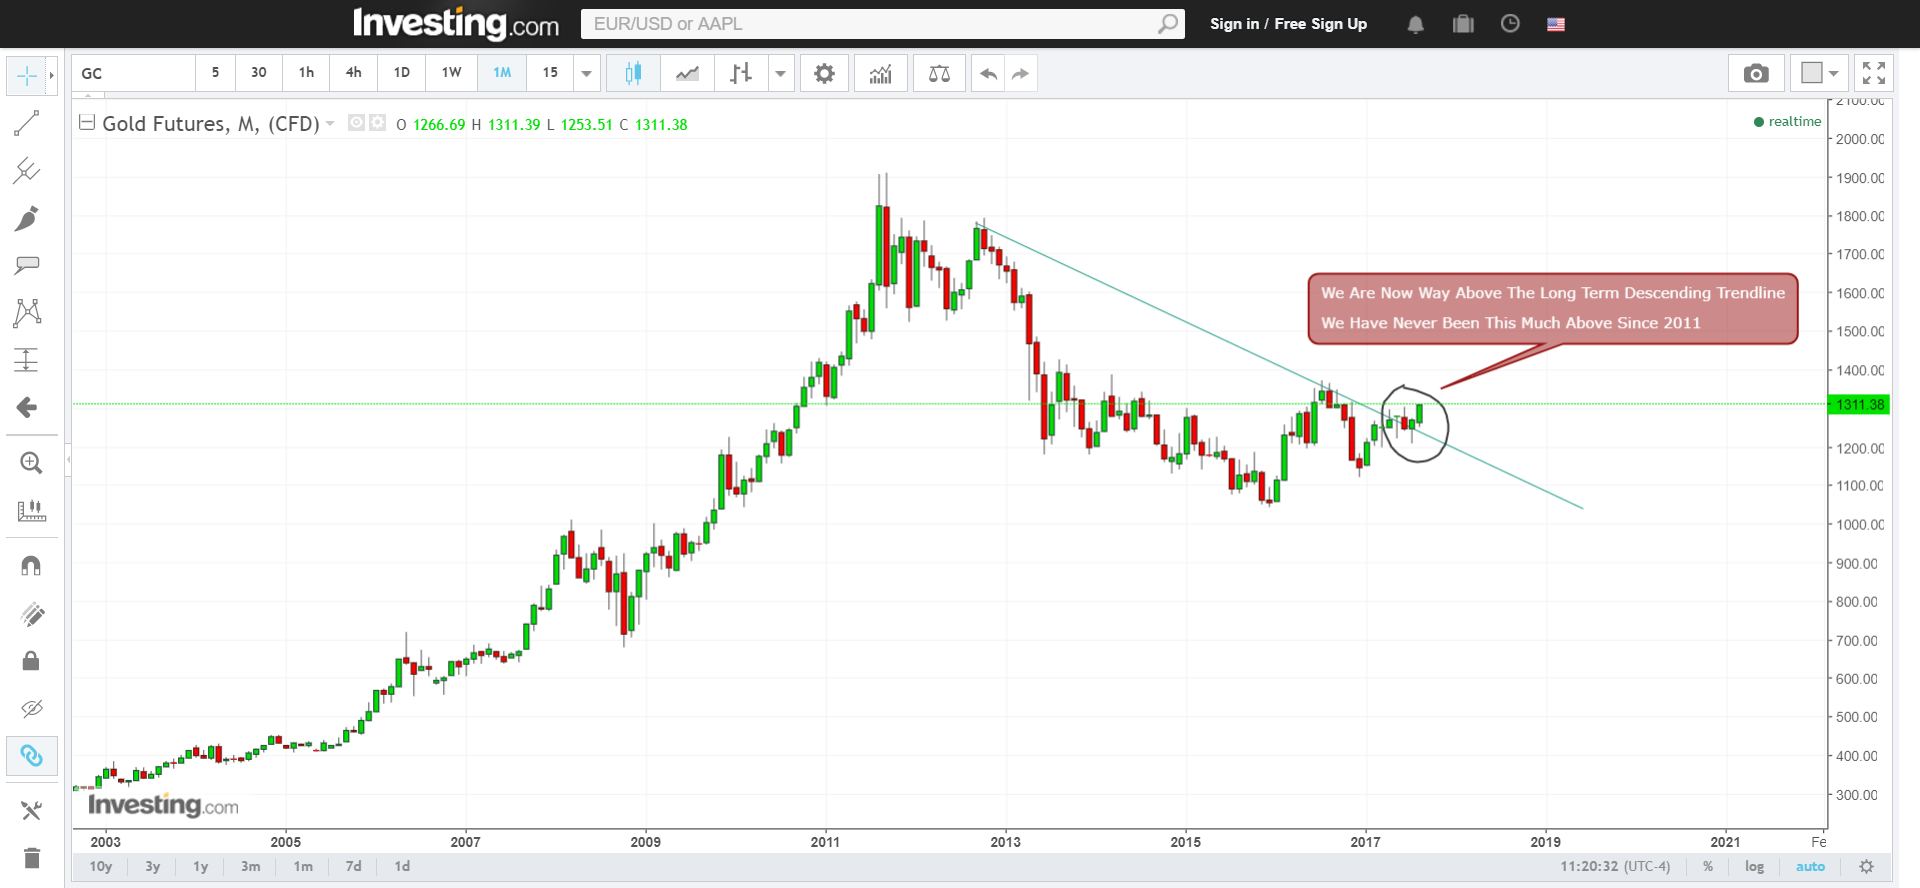Open the clock alerts icon
Image resolution: width=1920 pixels, height=888 pixels.
point(1510,23)
